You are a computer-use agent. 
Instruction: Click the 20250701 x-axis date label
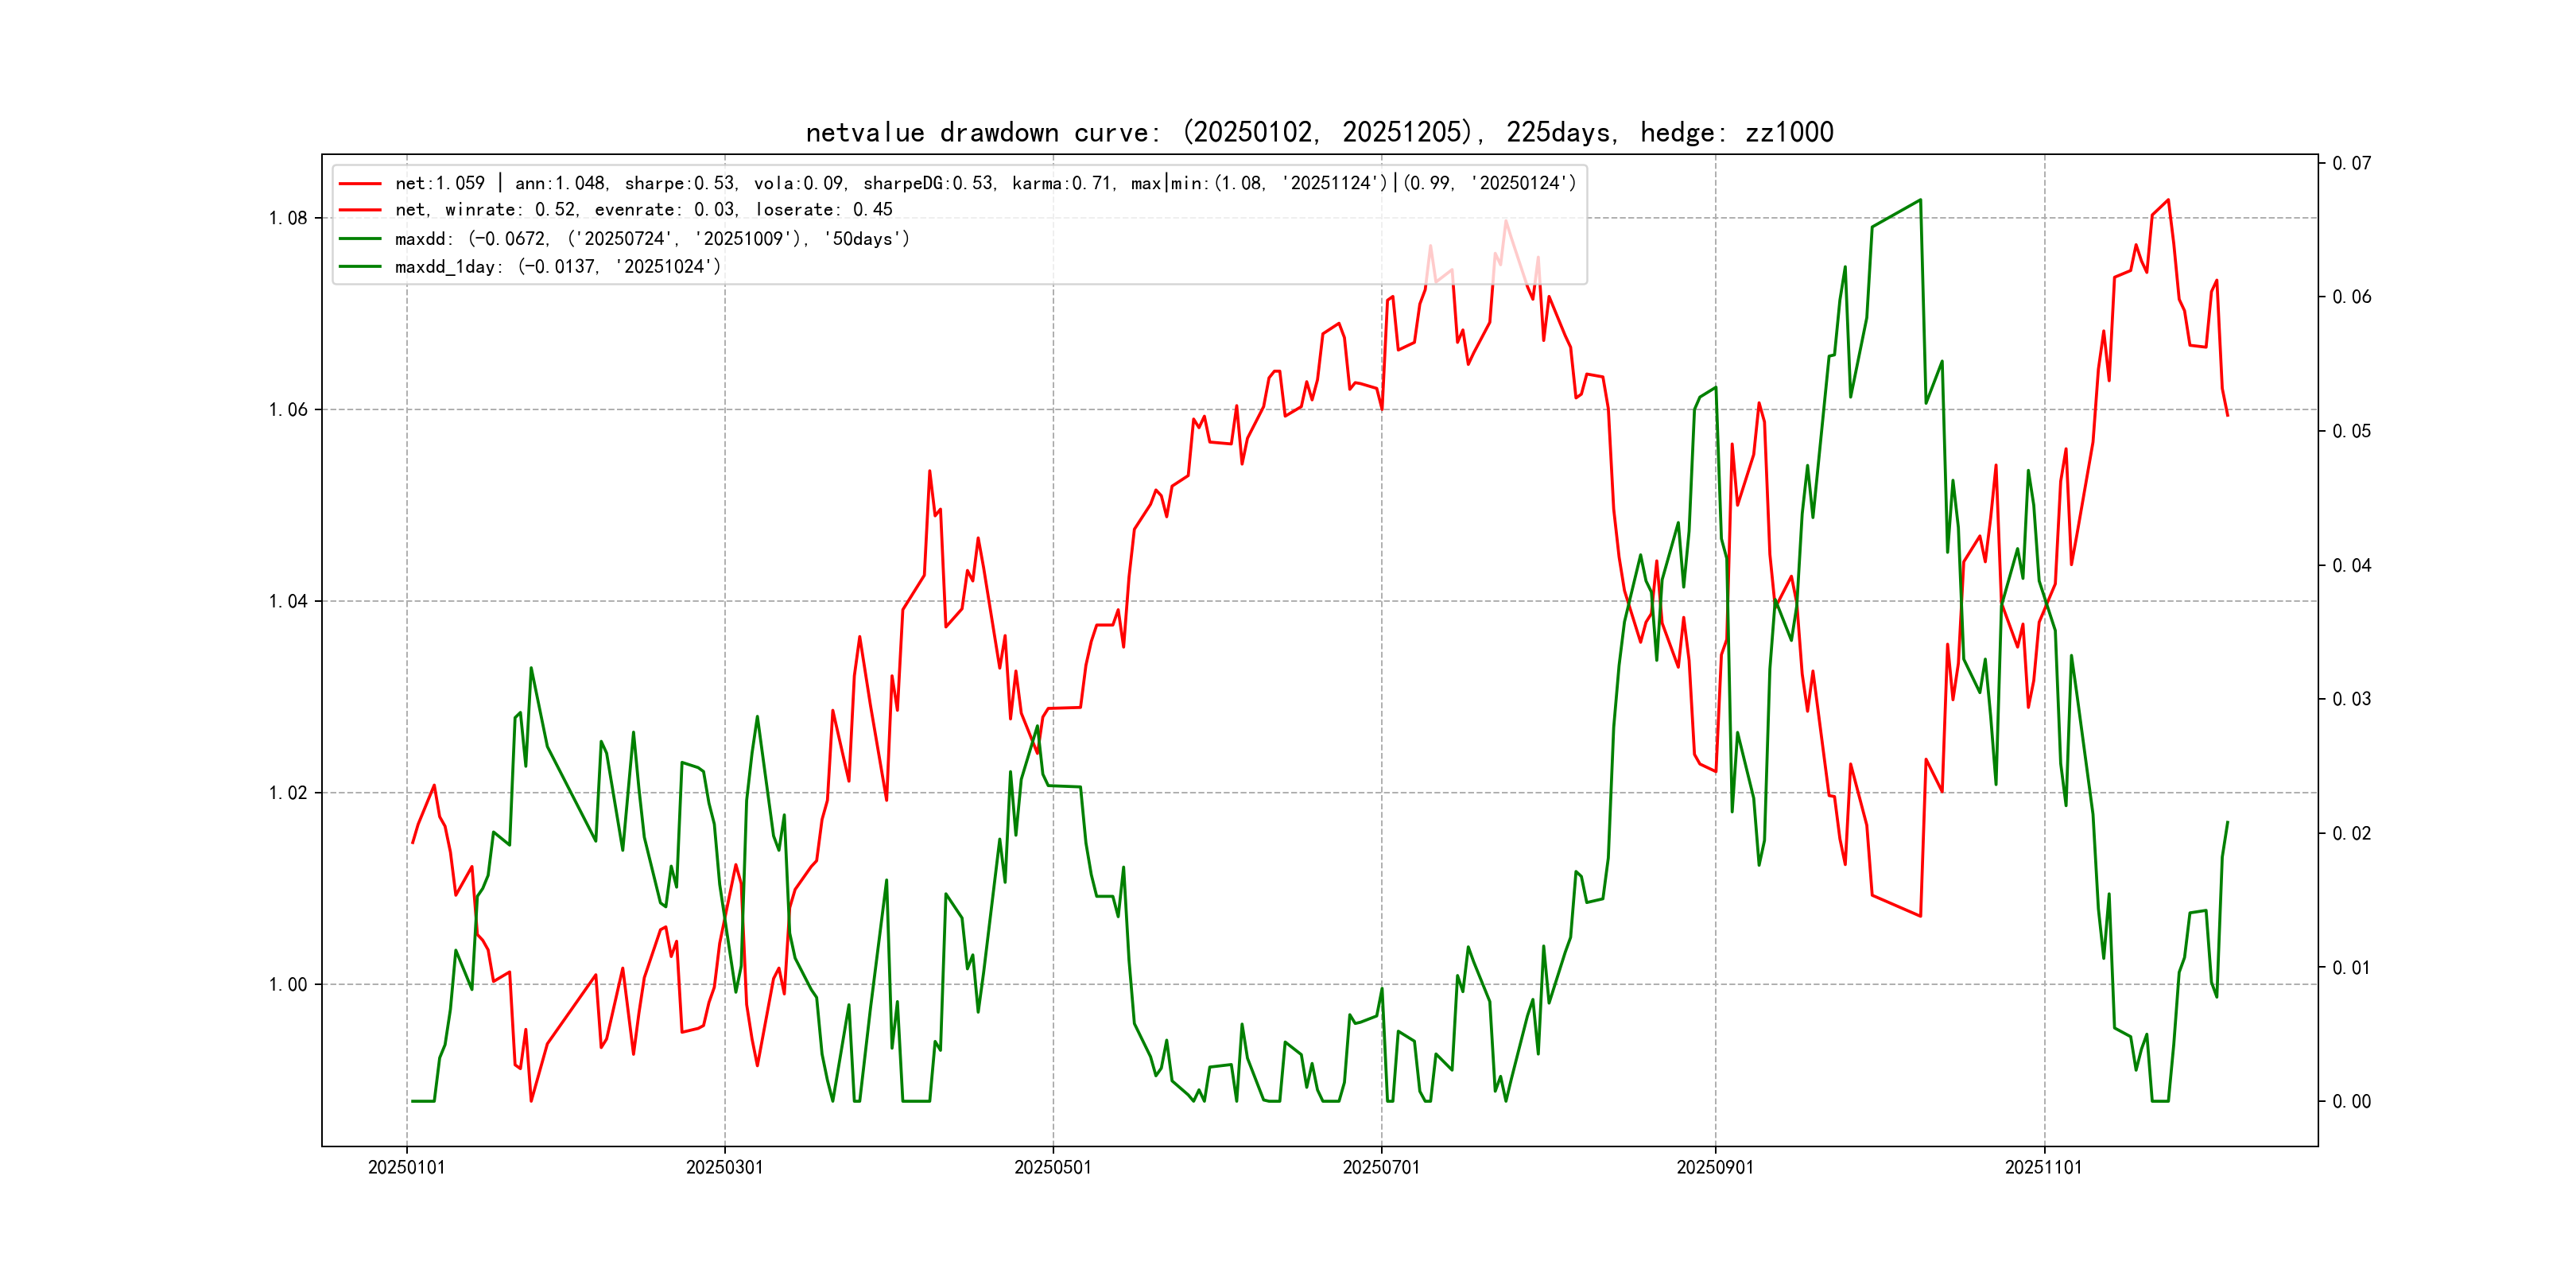[1380, 1168]
